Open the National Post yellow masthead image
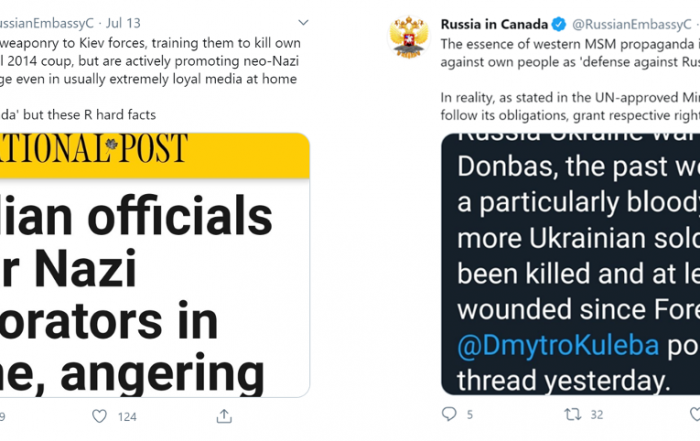 tap(155, 155)
